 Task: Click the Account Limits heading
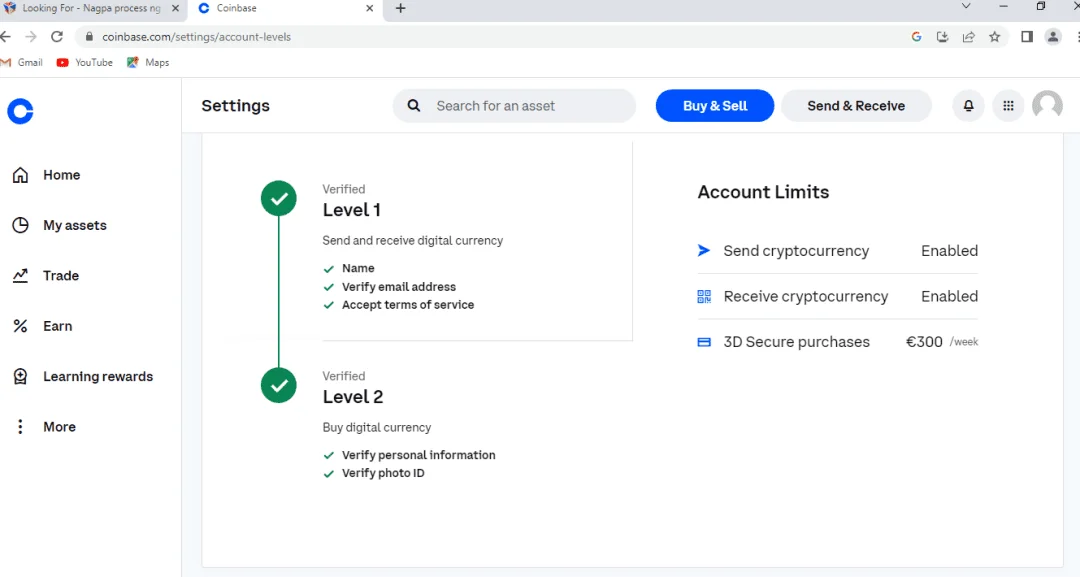[763, 192]
